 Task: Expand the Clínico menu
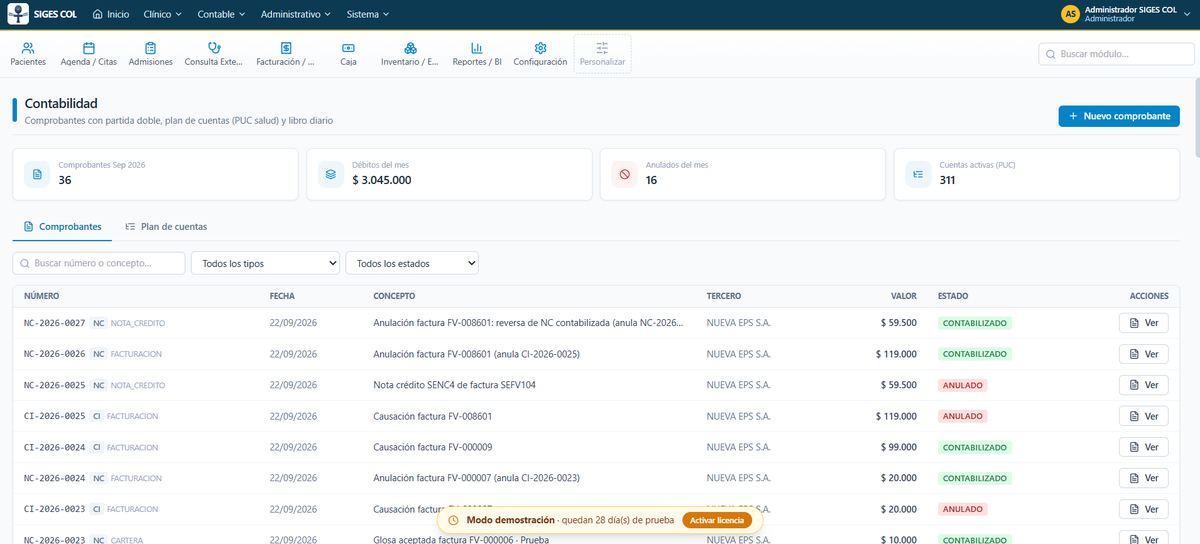163,14
